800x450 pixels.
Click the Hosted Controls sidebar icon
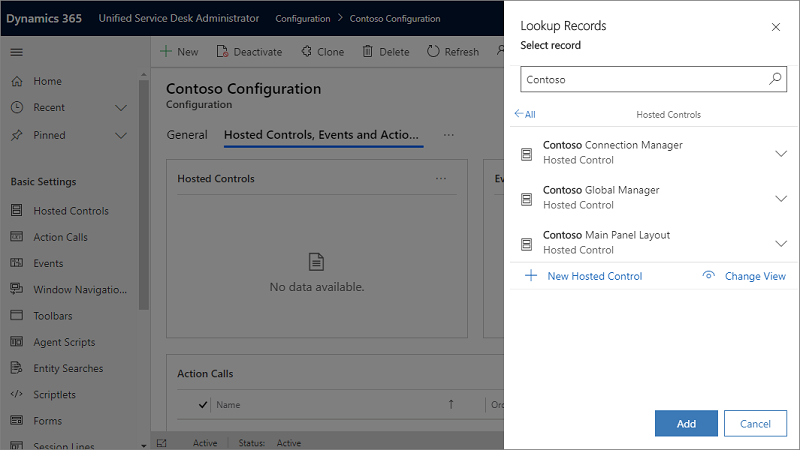(17, 210)
